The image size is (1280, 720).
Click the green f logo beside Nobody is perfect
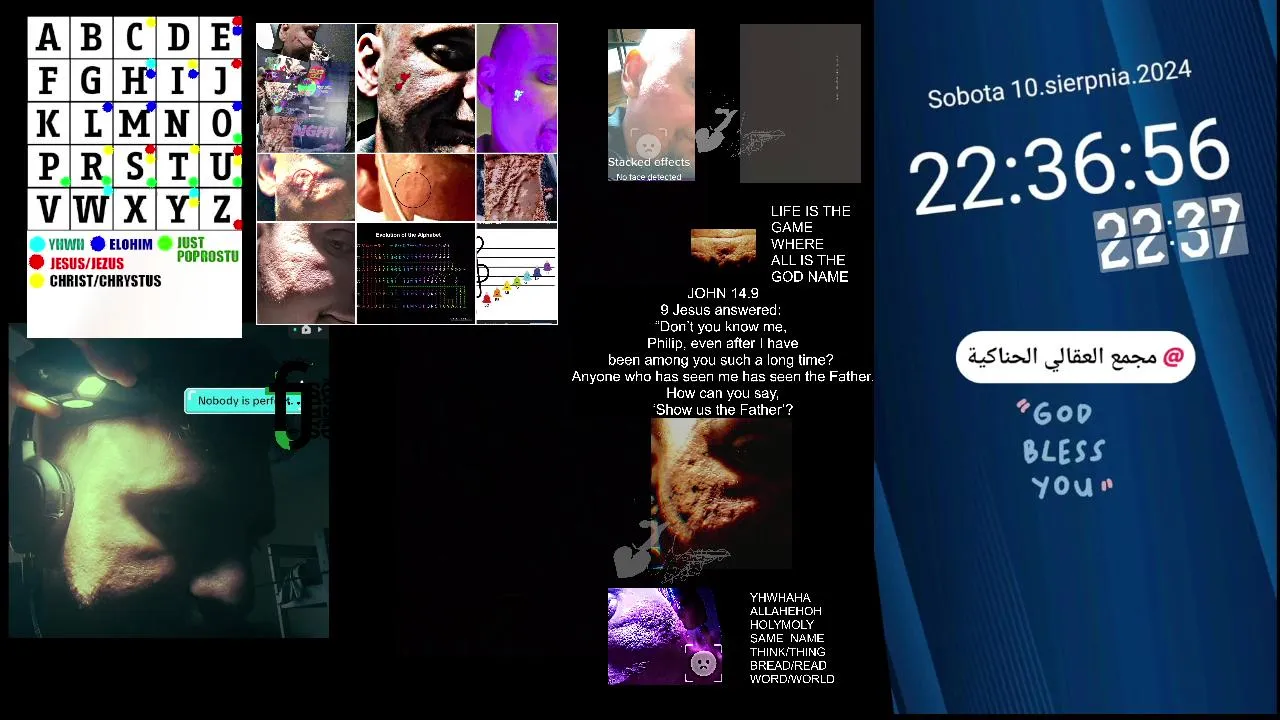coord(291,404)
